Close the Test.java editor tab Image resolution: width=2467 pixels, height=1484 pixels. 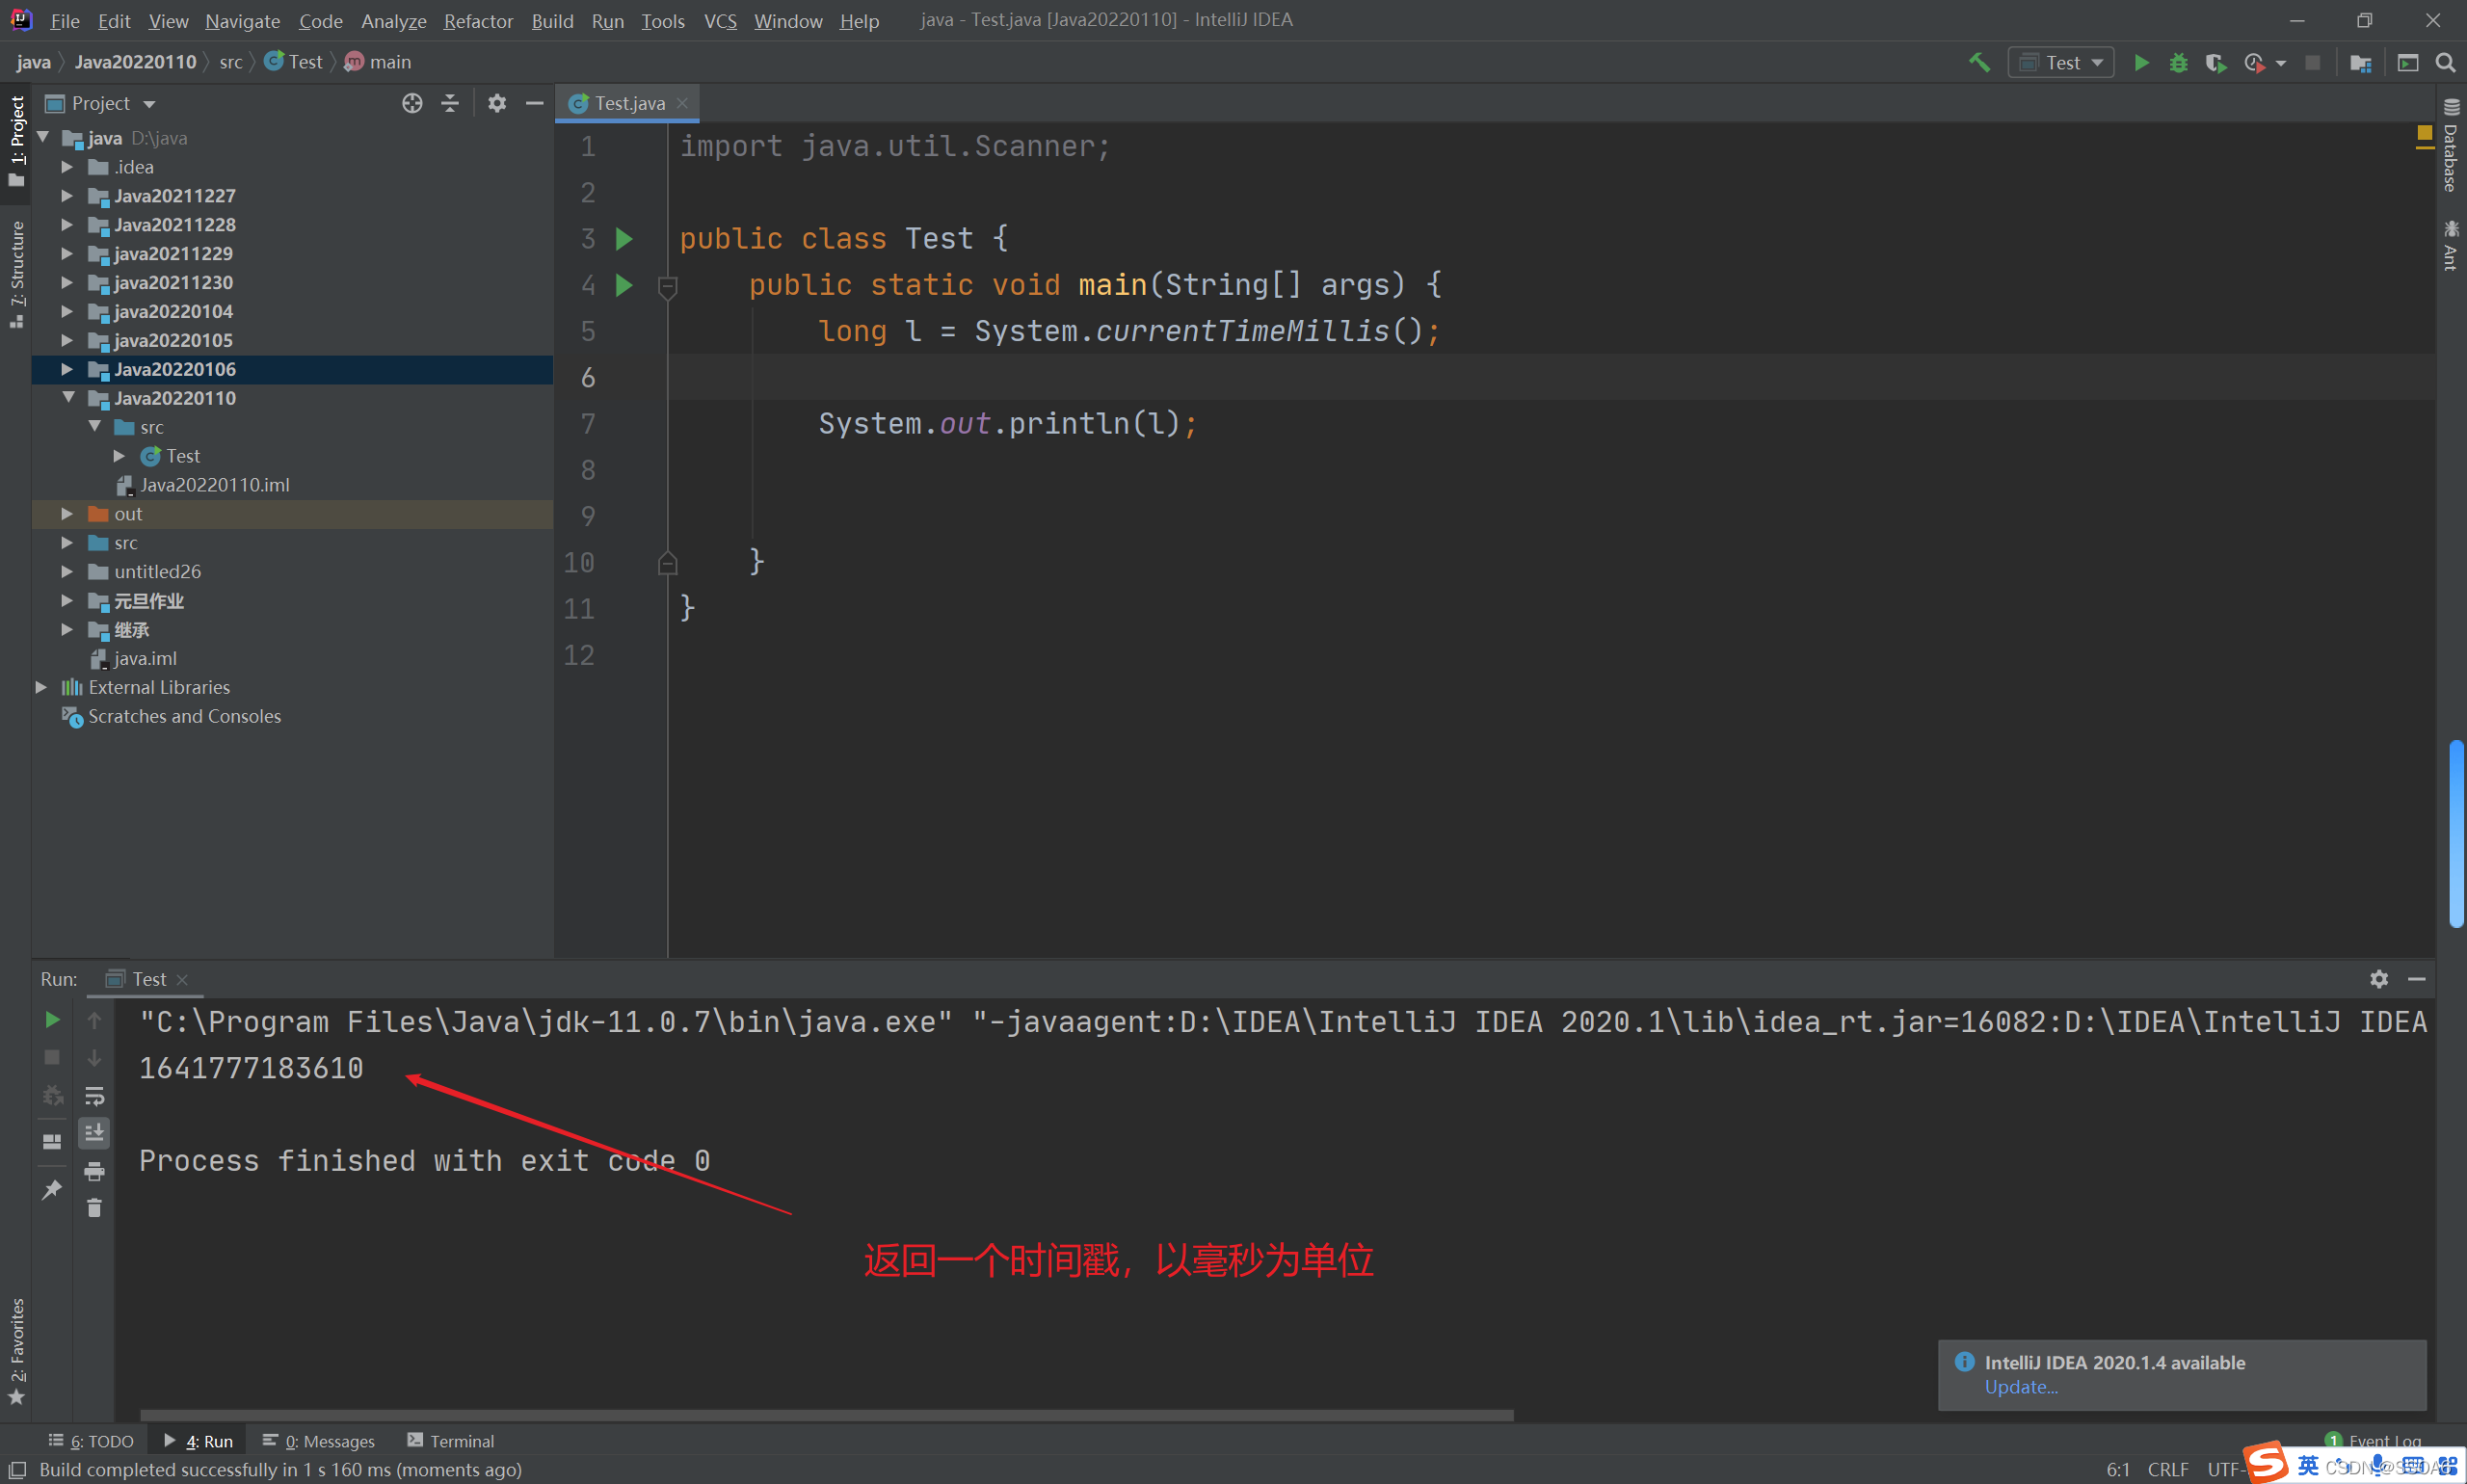click(x=682, y=103)
